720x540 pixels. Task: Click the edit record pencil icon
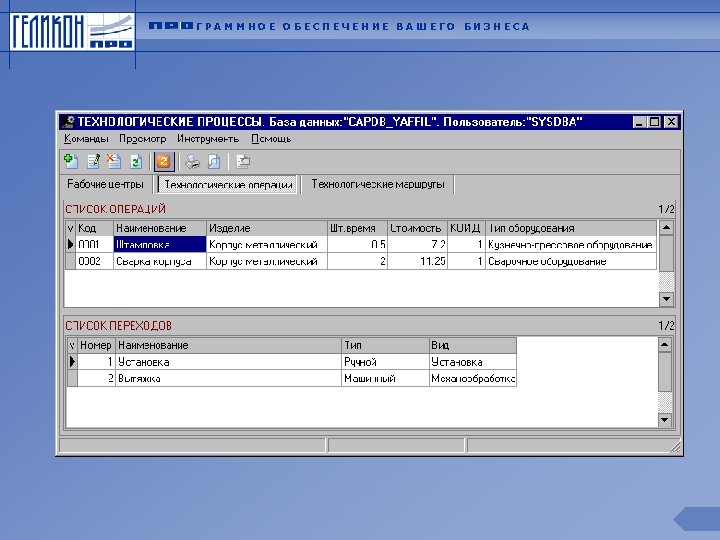coord(94,161)
